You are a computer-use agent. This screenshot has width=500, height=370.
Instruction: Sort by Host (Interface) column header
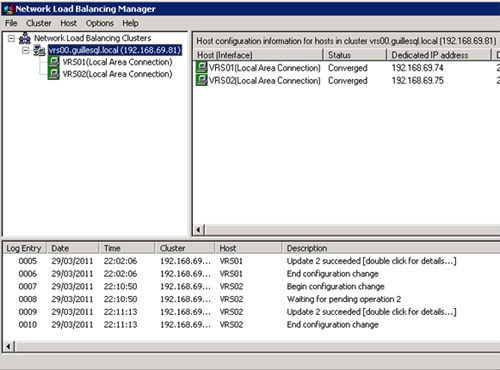coord(258,55)
